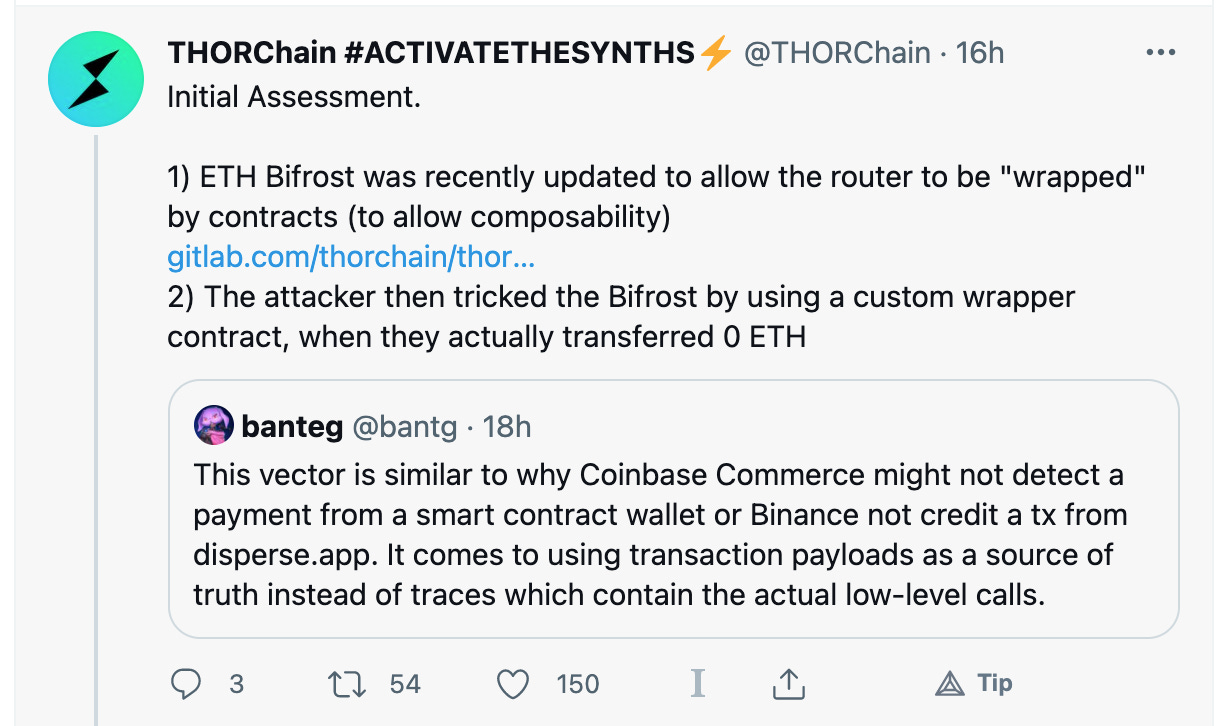Click the banteg name in quoted tweet
Image resolution: width=1220 pixels, height=726 pixels.
292,428
